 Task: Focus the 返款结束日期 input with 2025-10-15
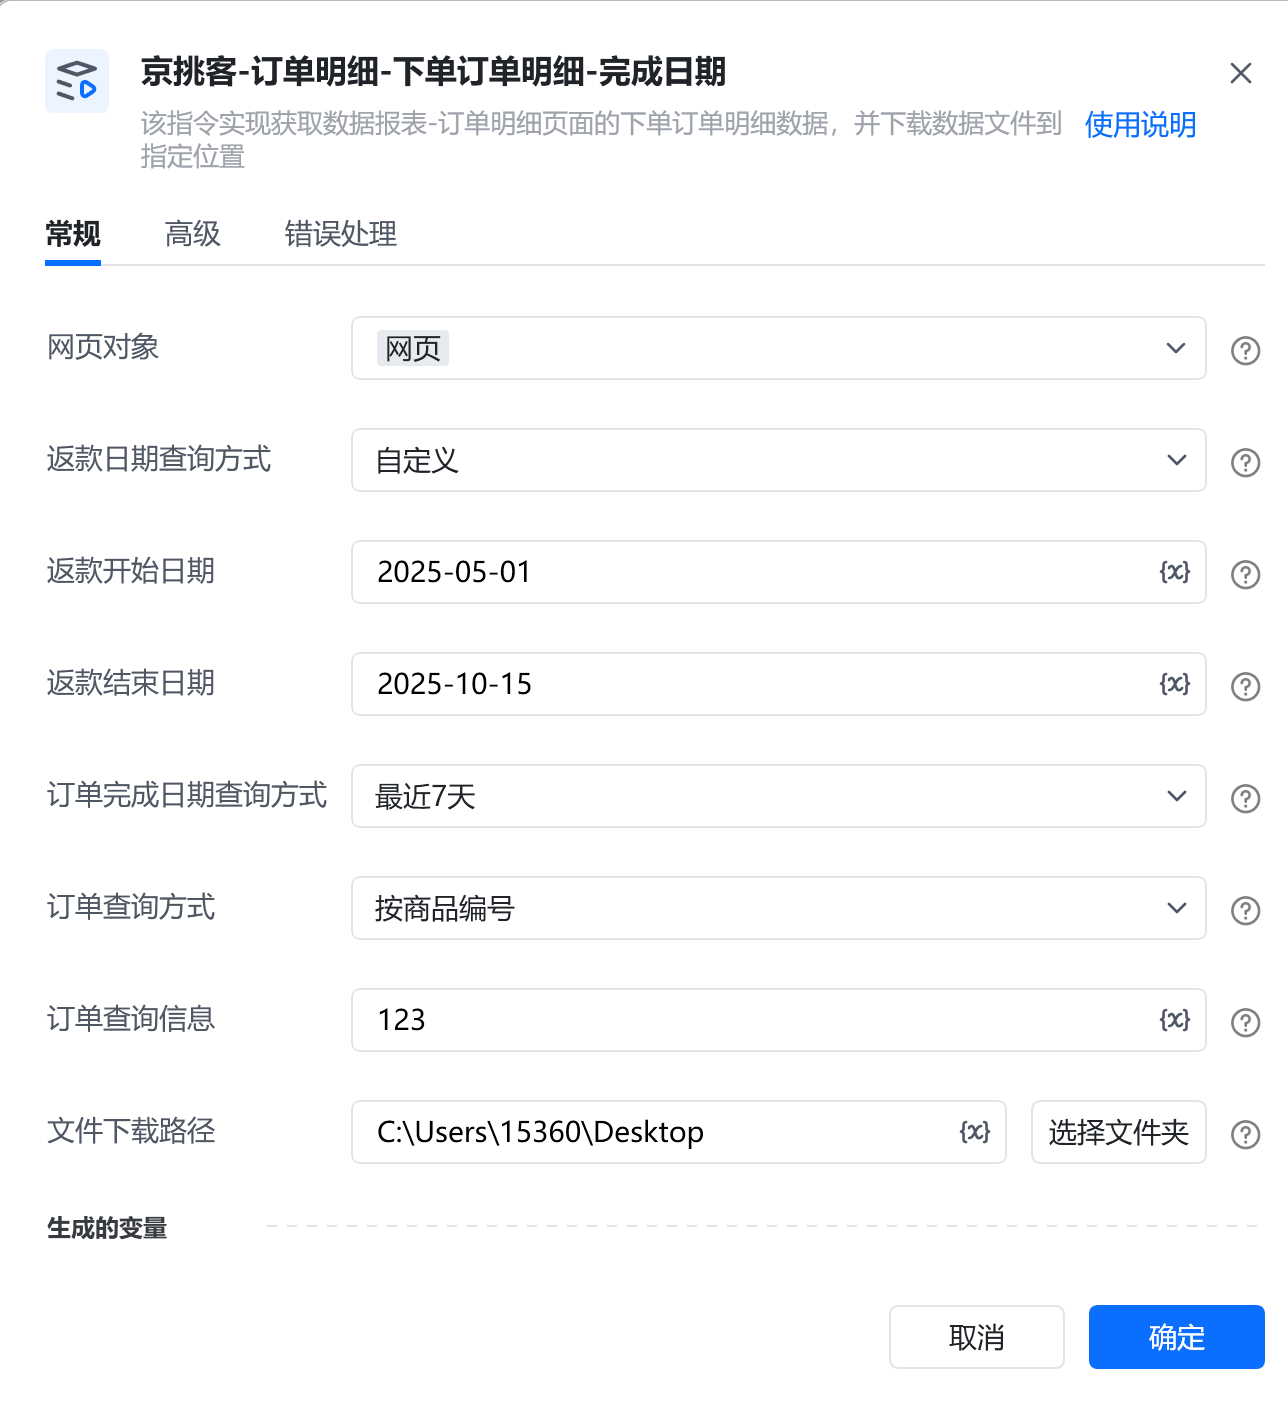(779, 684)
